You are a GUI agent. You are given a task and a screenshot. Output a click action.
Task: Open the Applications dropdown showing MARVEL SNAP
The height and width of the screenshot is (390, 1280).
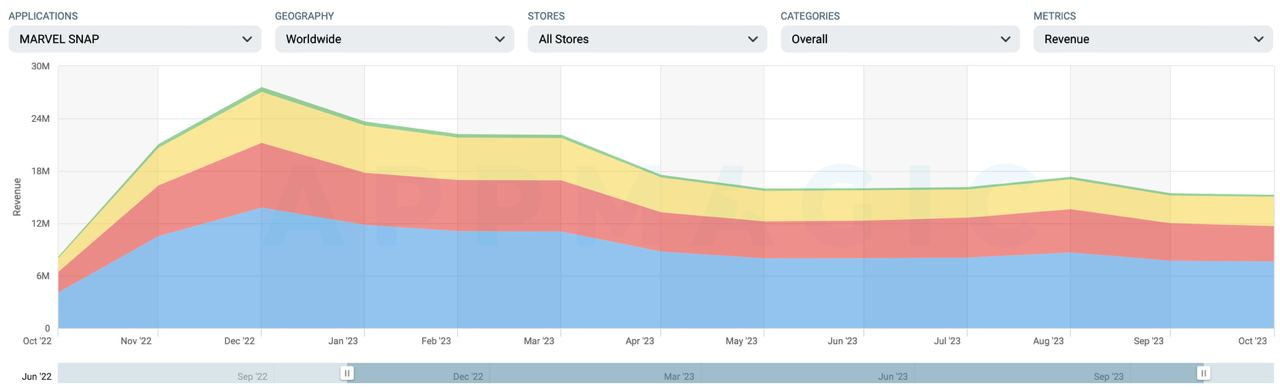tap(135, 39)
